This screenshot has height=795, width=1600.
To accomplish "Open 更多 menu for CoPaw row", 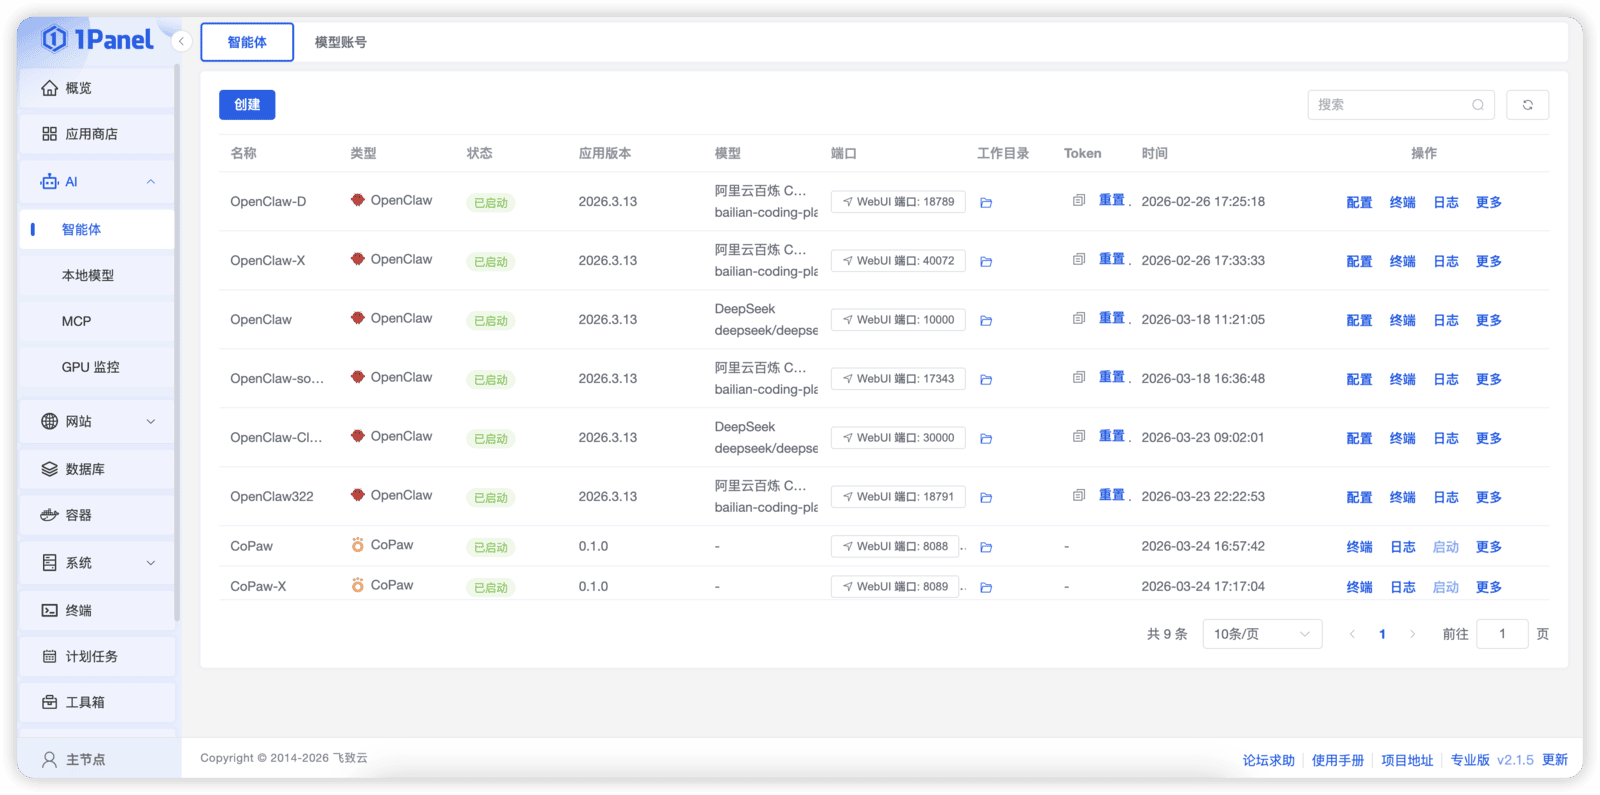I will pyautogui.click(x=1489, y=547).
